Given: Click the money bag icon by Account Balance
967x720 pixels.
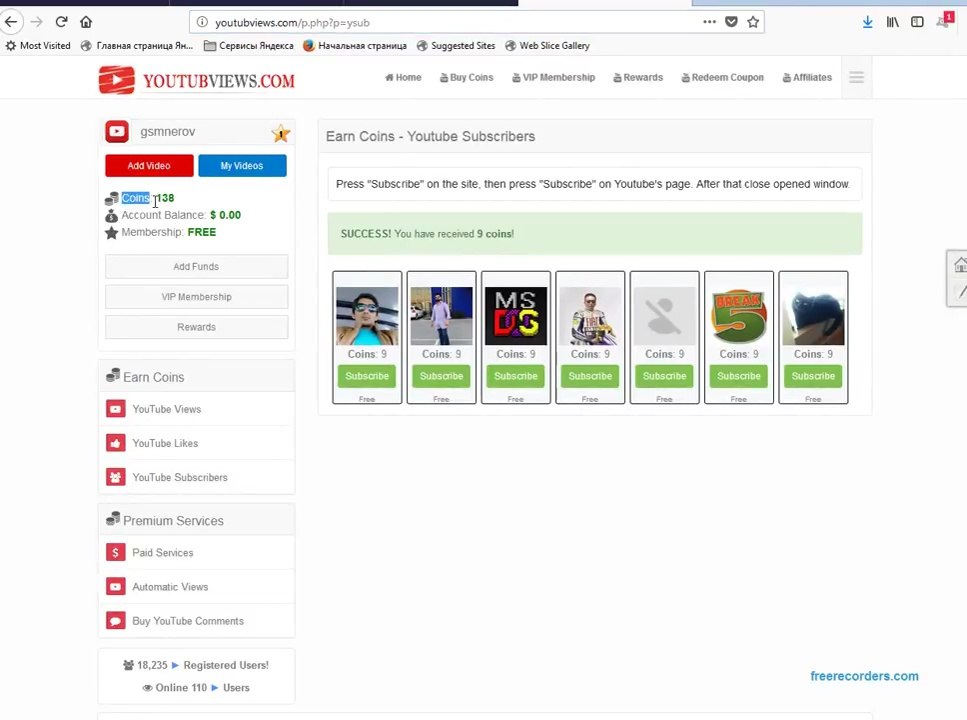Looking at the screenshot, I should (112, 215).
